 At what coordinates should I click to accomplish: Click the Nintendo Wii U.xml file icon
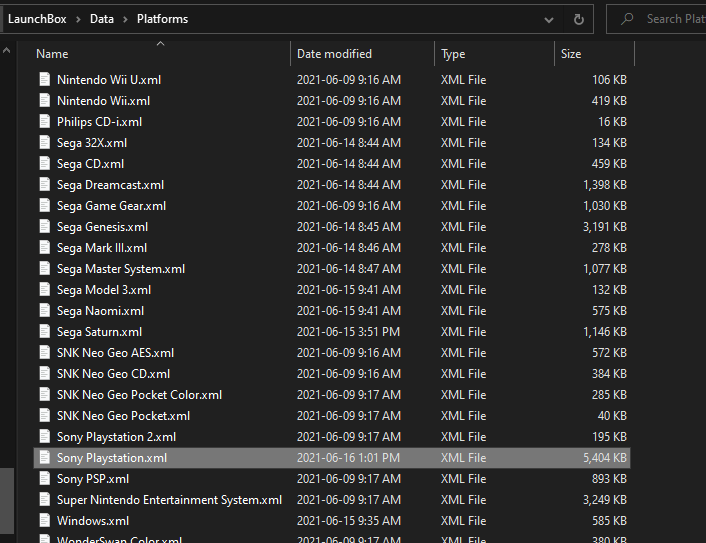click(45, 80)
